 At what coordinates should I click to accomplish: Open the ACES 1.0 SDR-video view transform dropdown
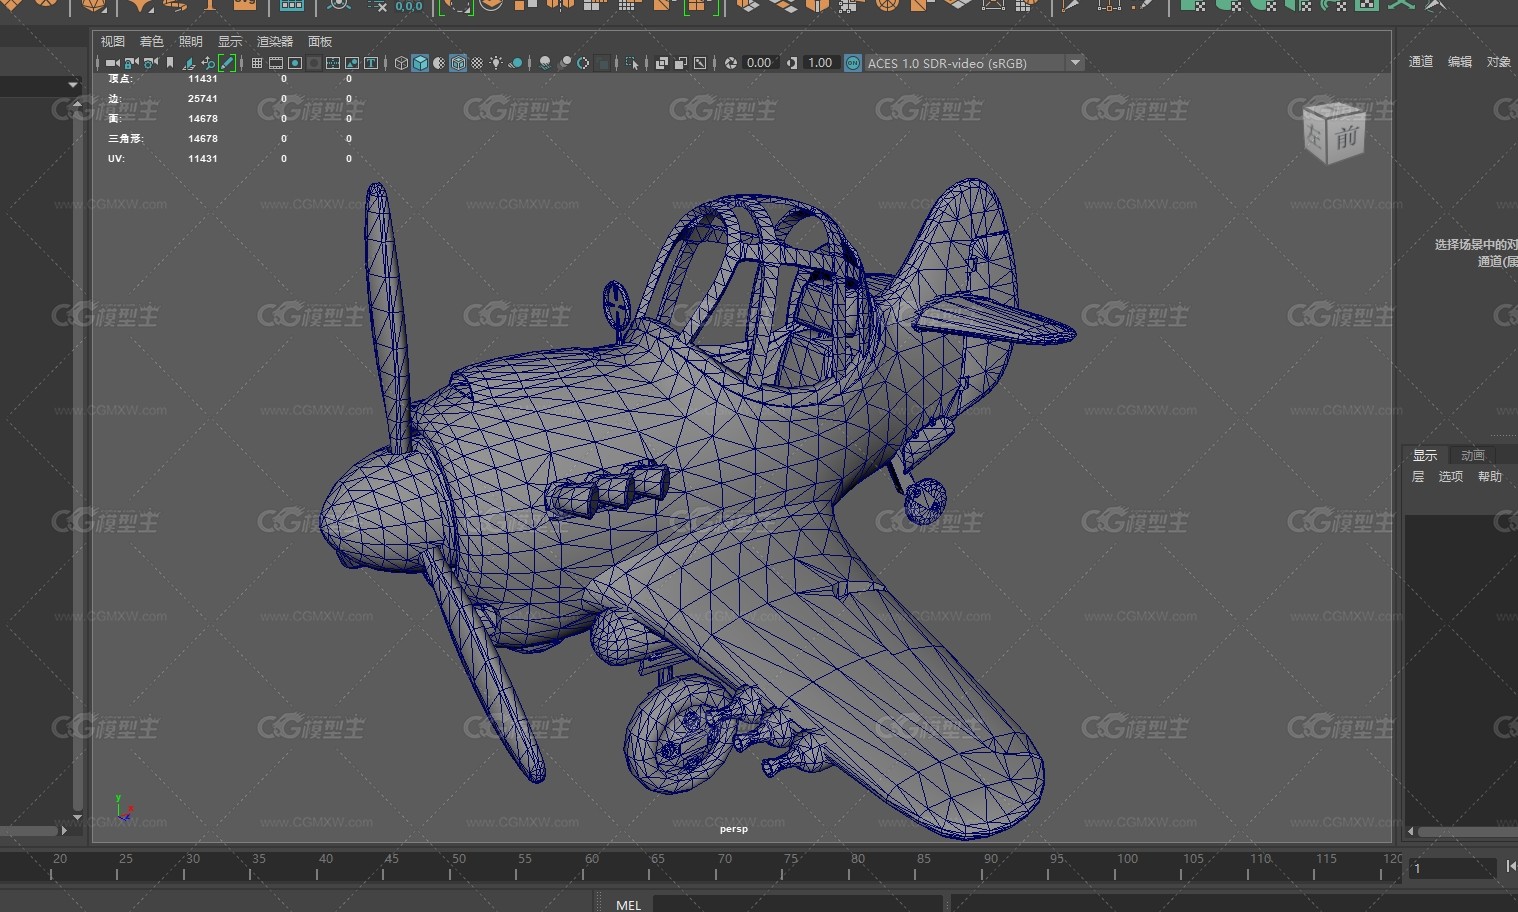(974, 63)
